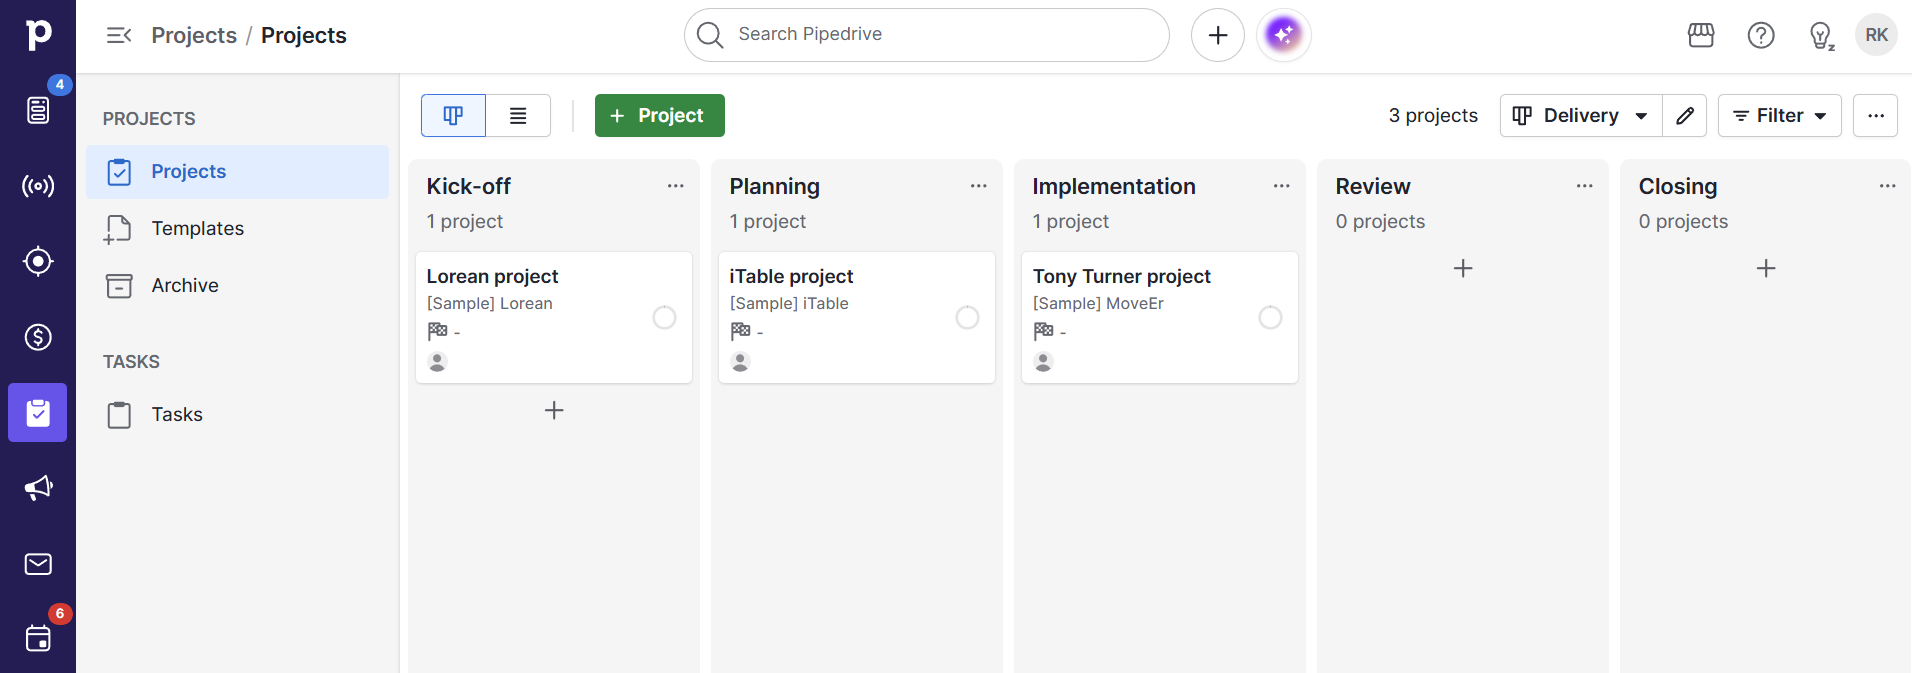Click the Lorean project owner avatar
1912x673 pixels.
point(437,362)
